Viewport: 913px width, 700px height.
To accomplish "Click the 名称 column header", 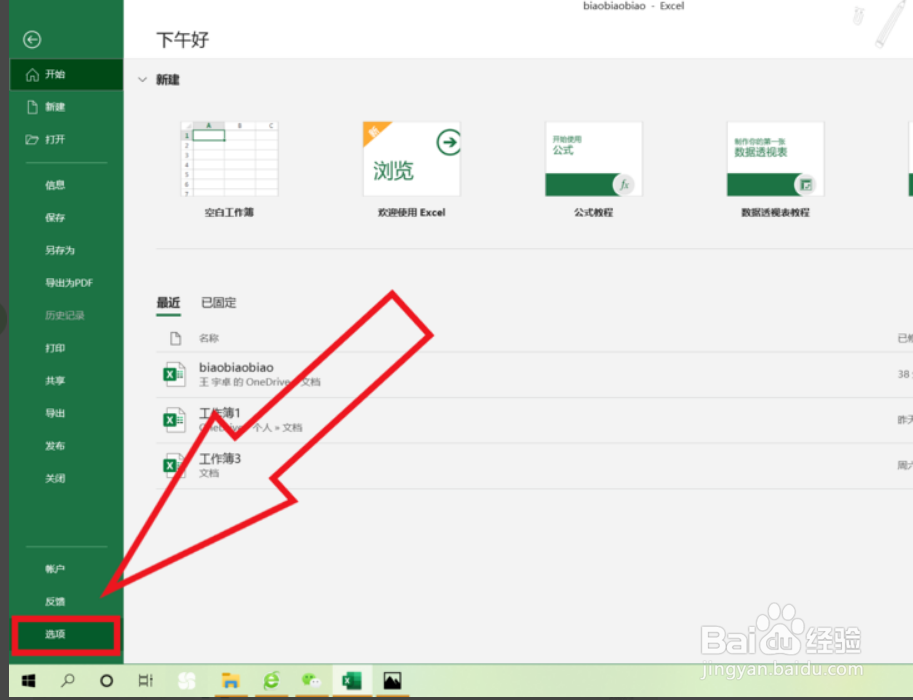I will (x=209, y=338).
